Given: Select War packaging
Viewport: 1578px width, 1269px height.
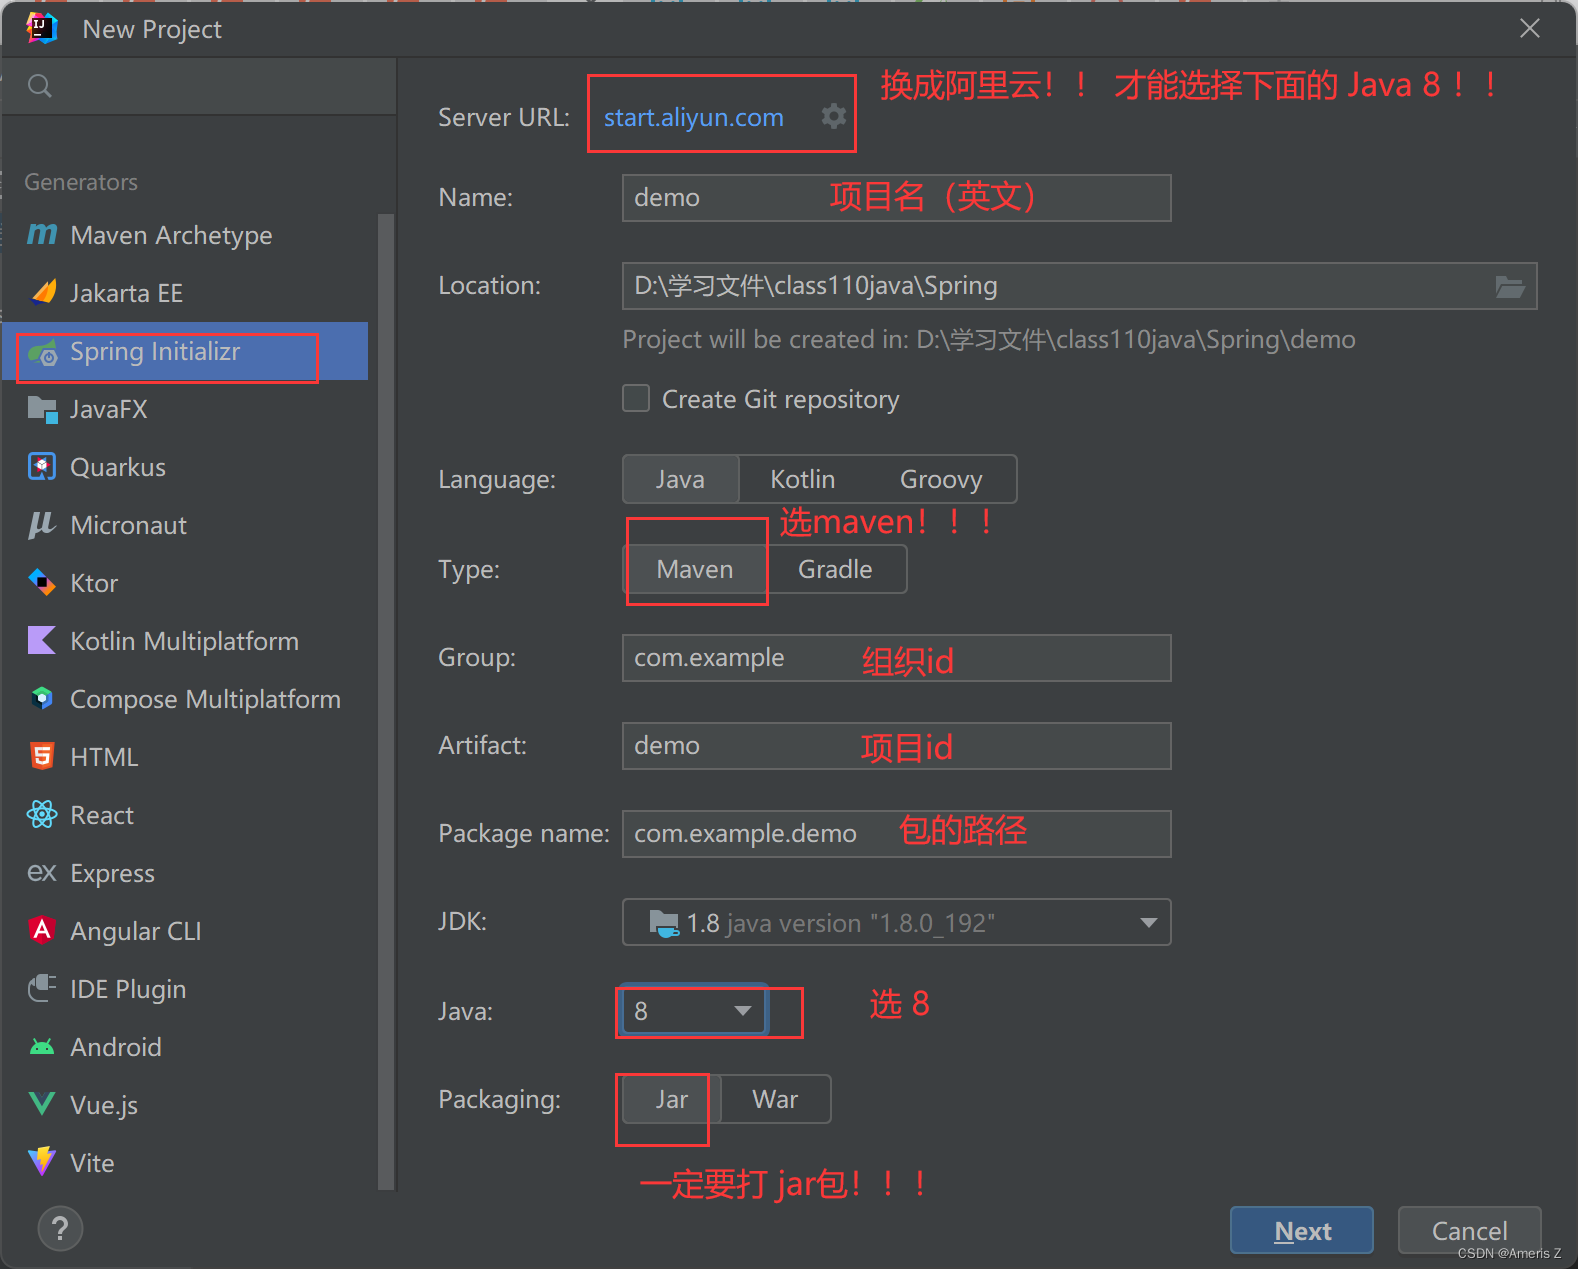Looking at the screenshot, I should pos(775,1099).
